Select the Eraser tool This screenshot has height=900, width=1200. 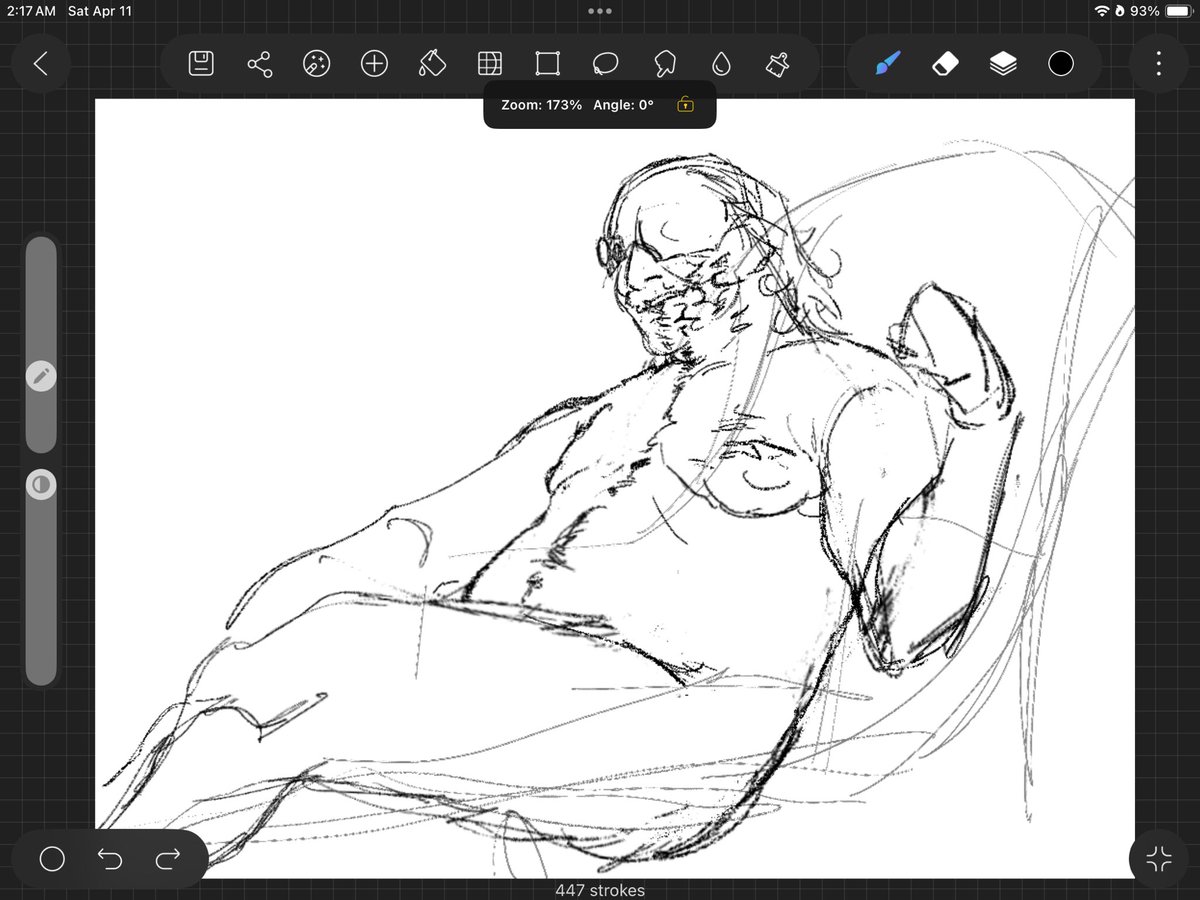(945, 63)
